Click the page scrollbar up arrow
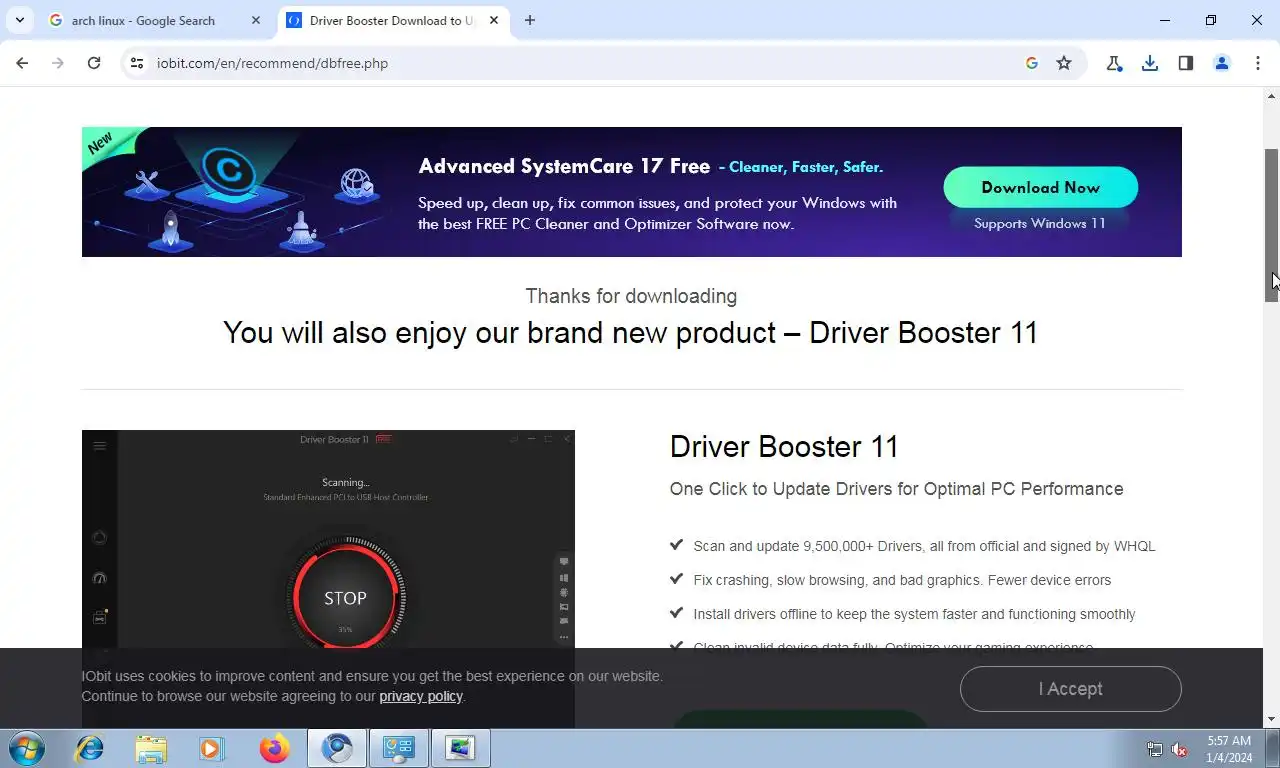The image size is (1280, 768). pos(1272,96)
